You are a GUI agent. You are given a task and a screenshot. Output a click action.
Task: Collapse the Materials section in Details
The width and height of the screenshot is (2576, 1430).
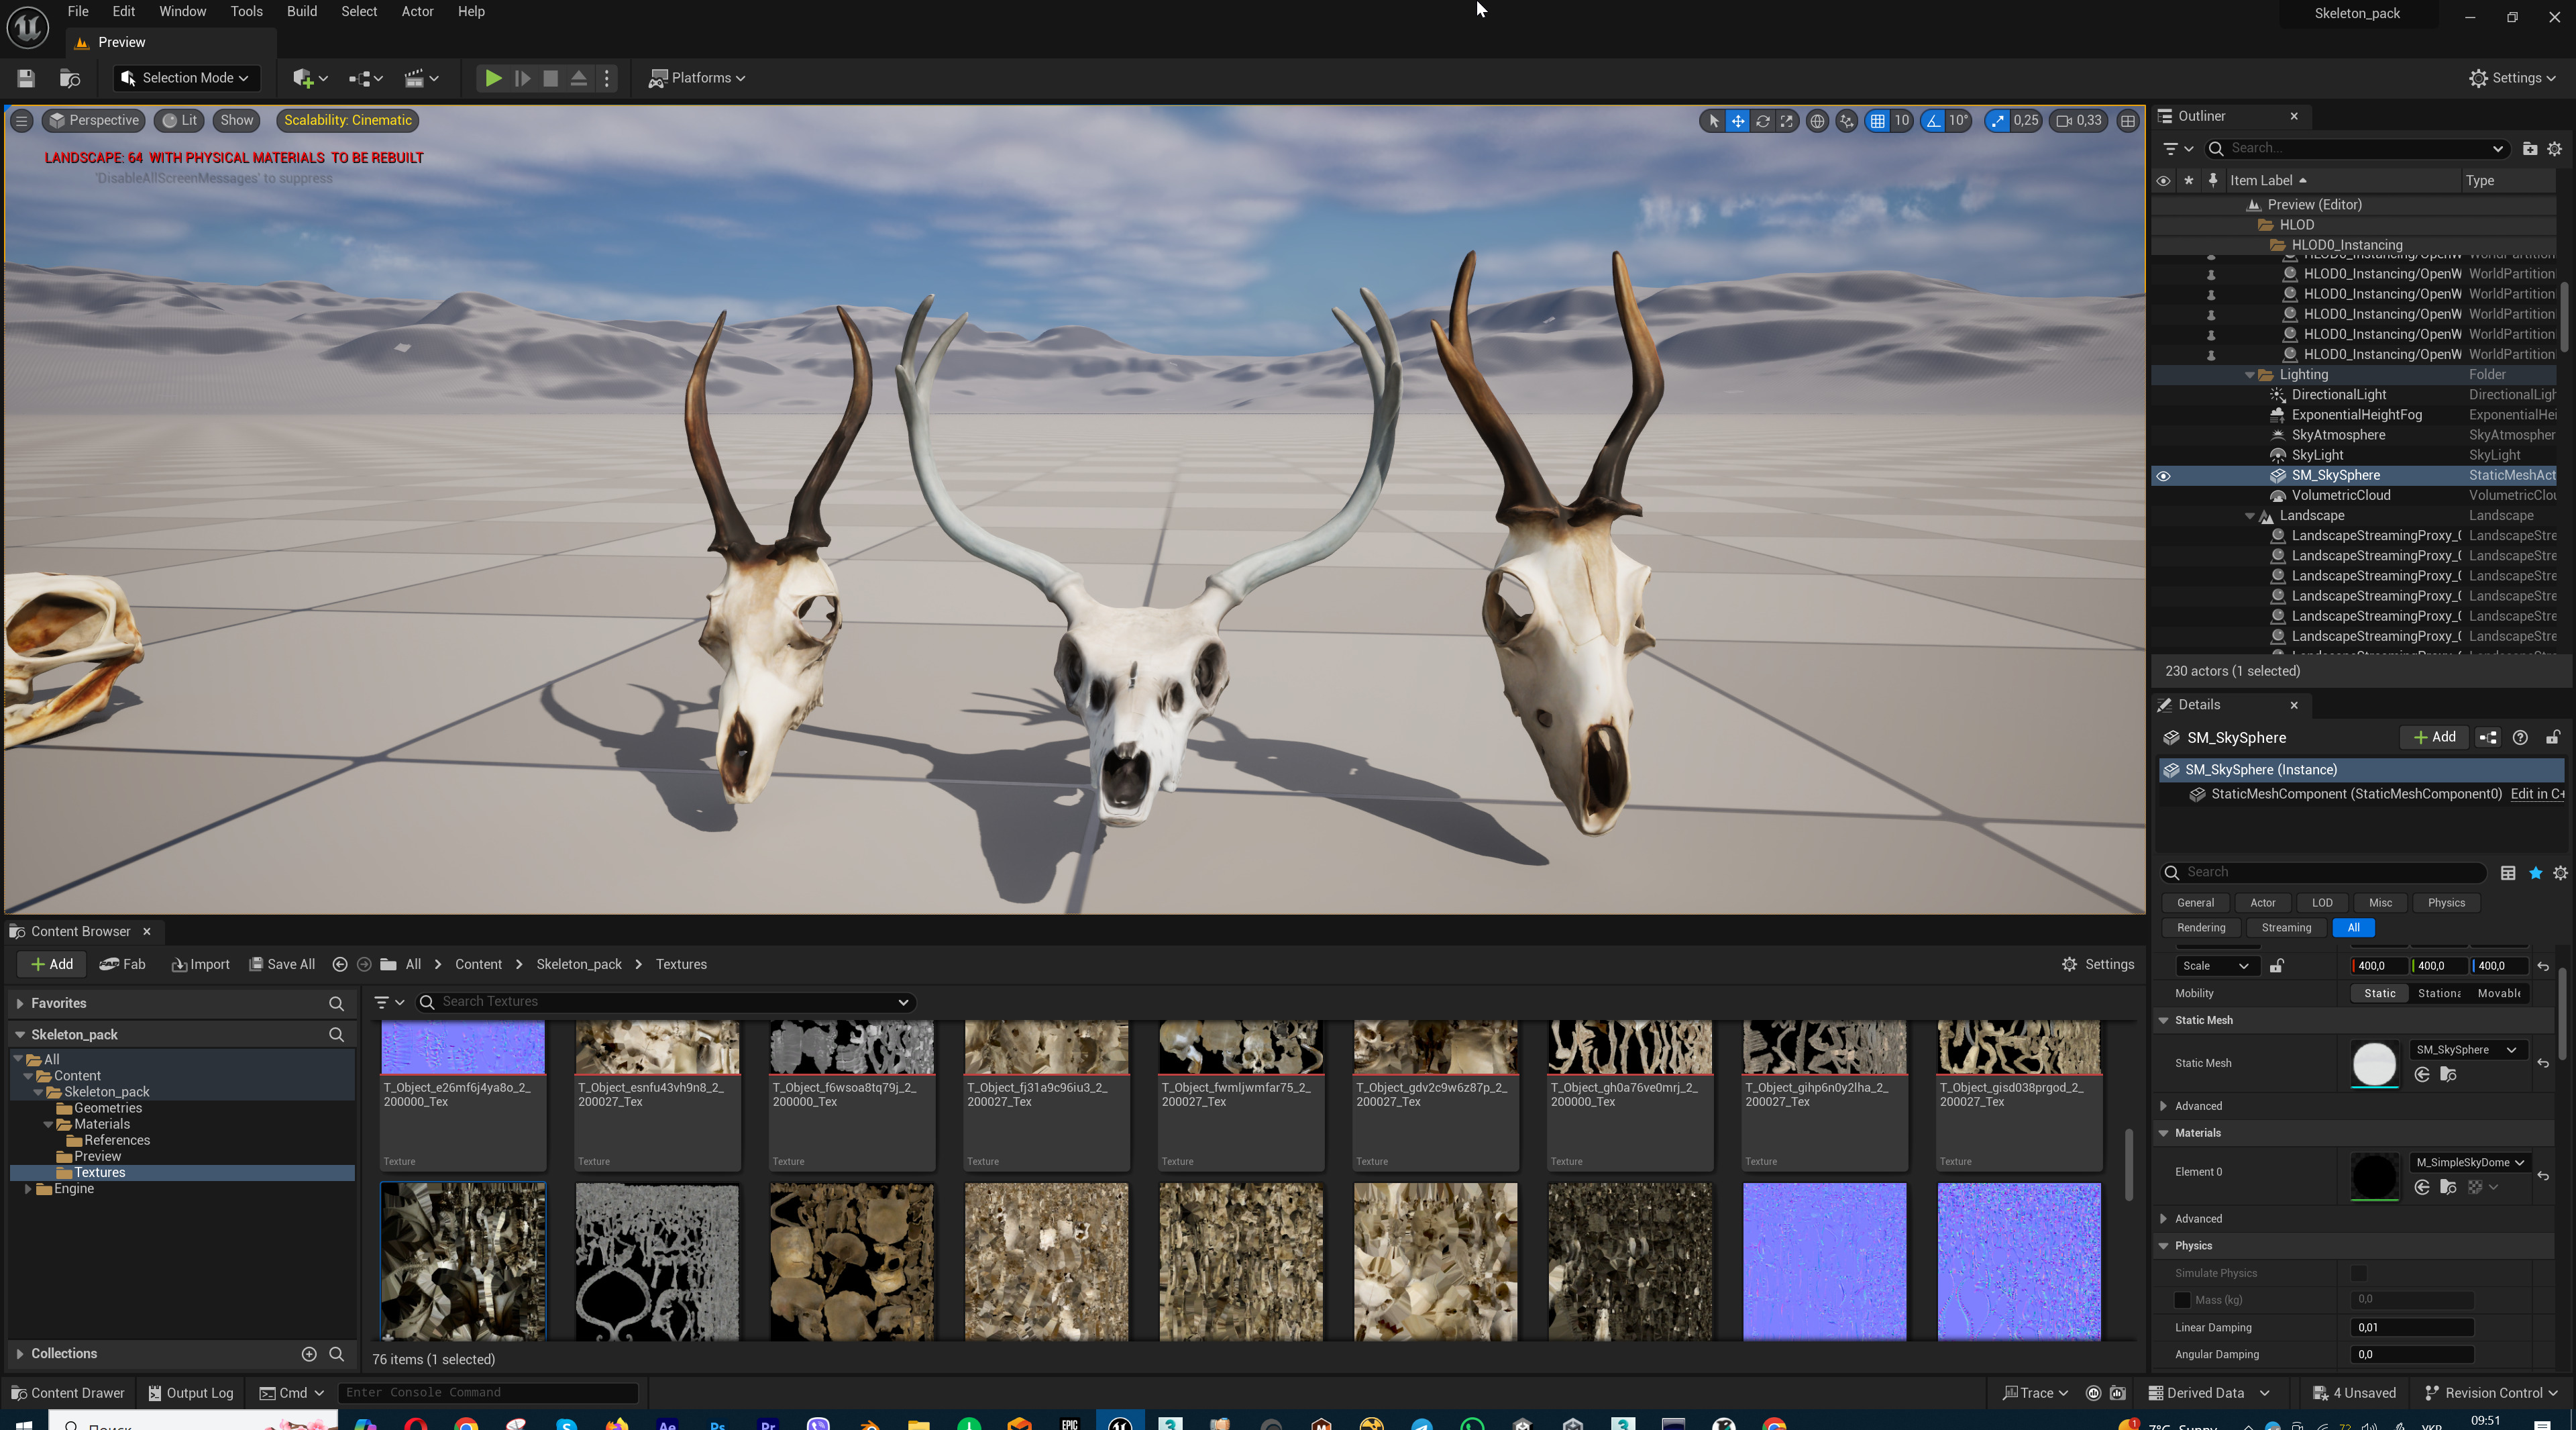coord(2163,1134)
